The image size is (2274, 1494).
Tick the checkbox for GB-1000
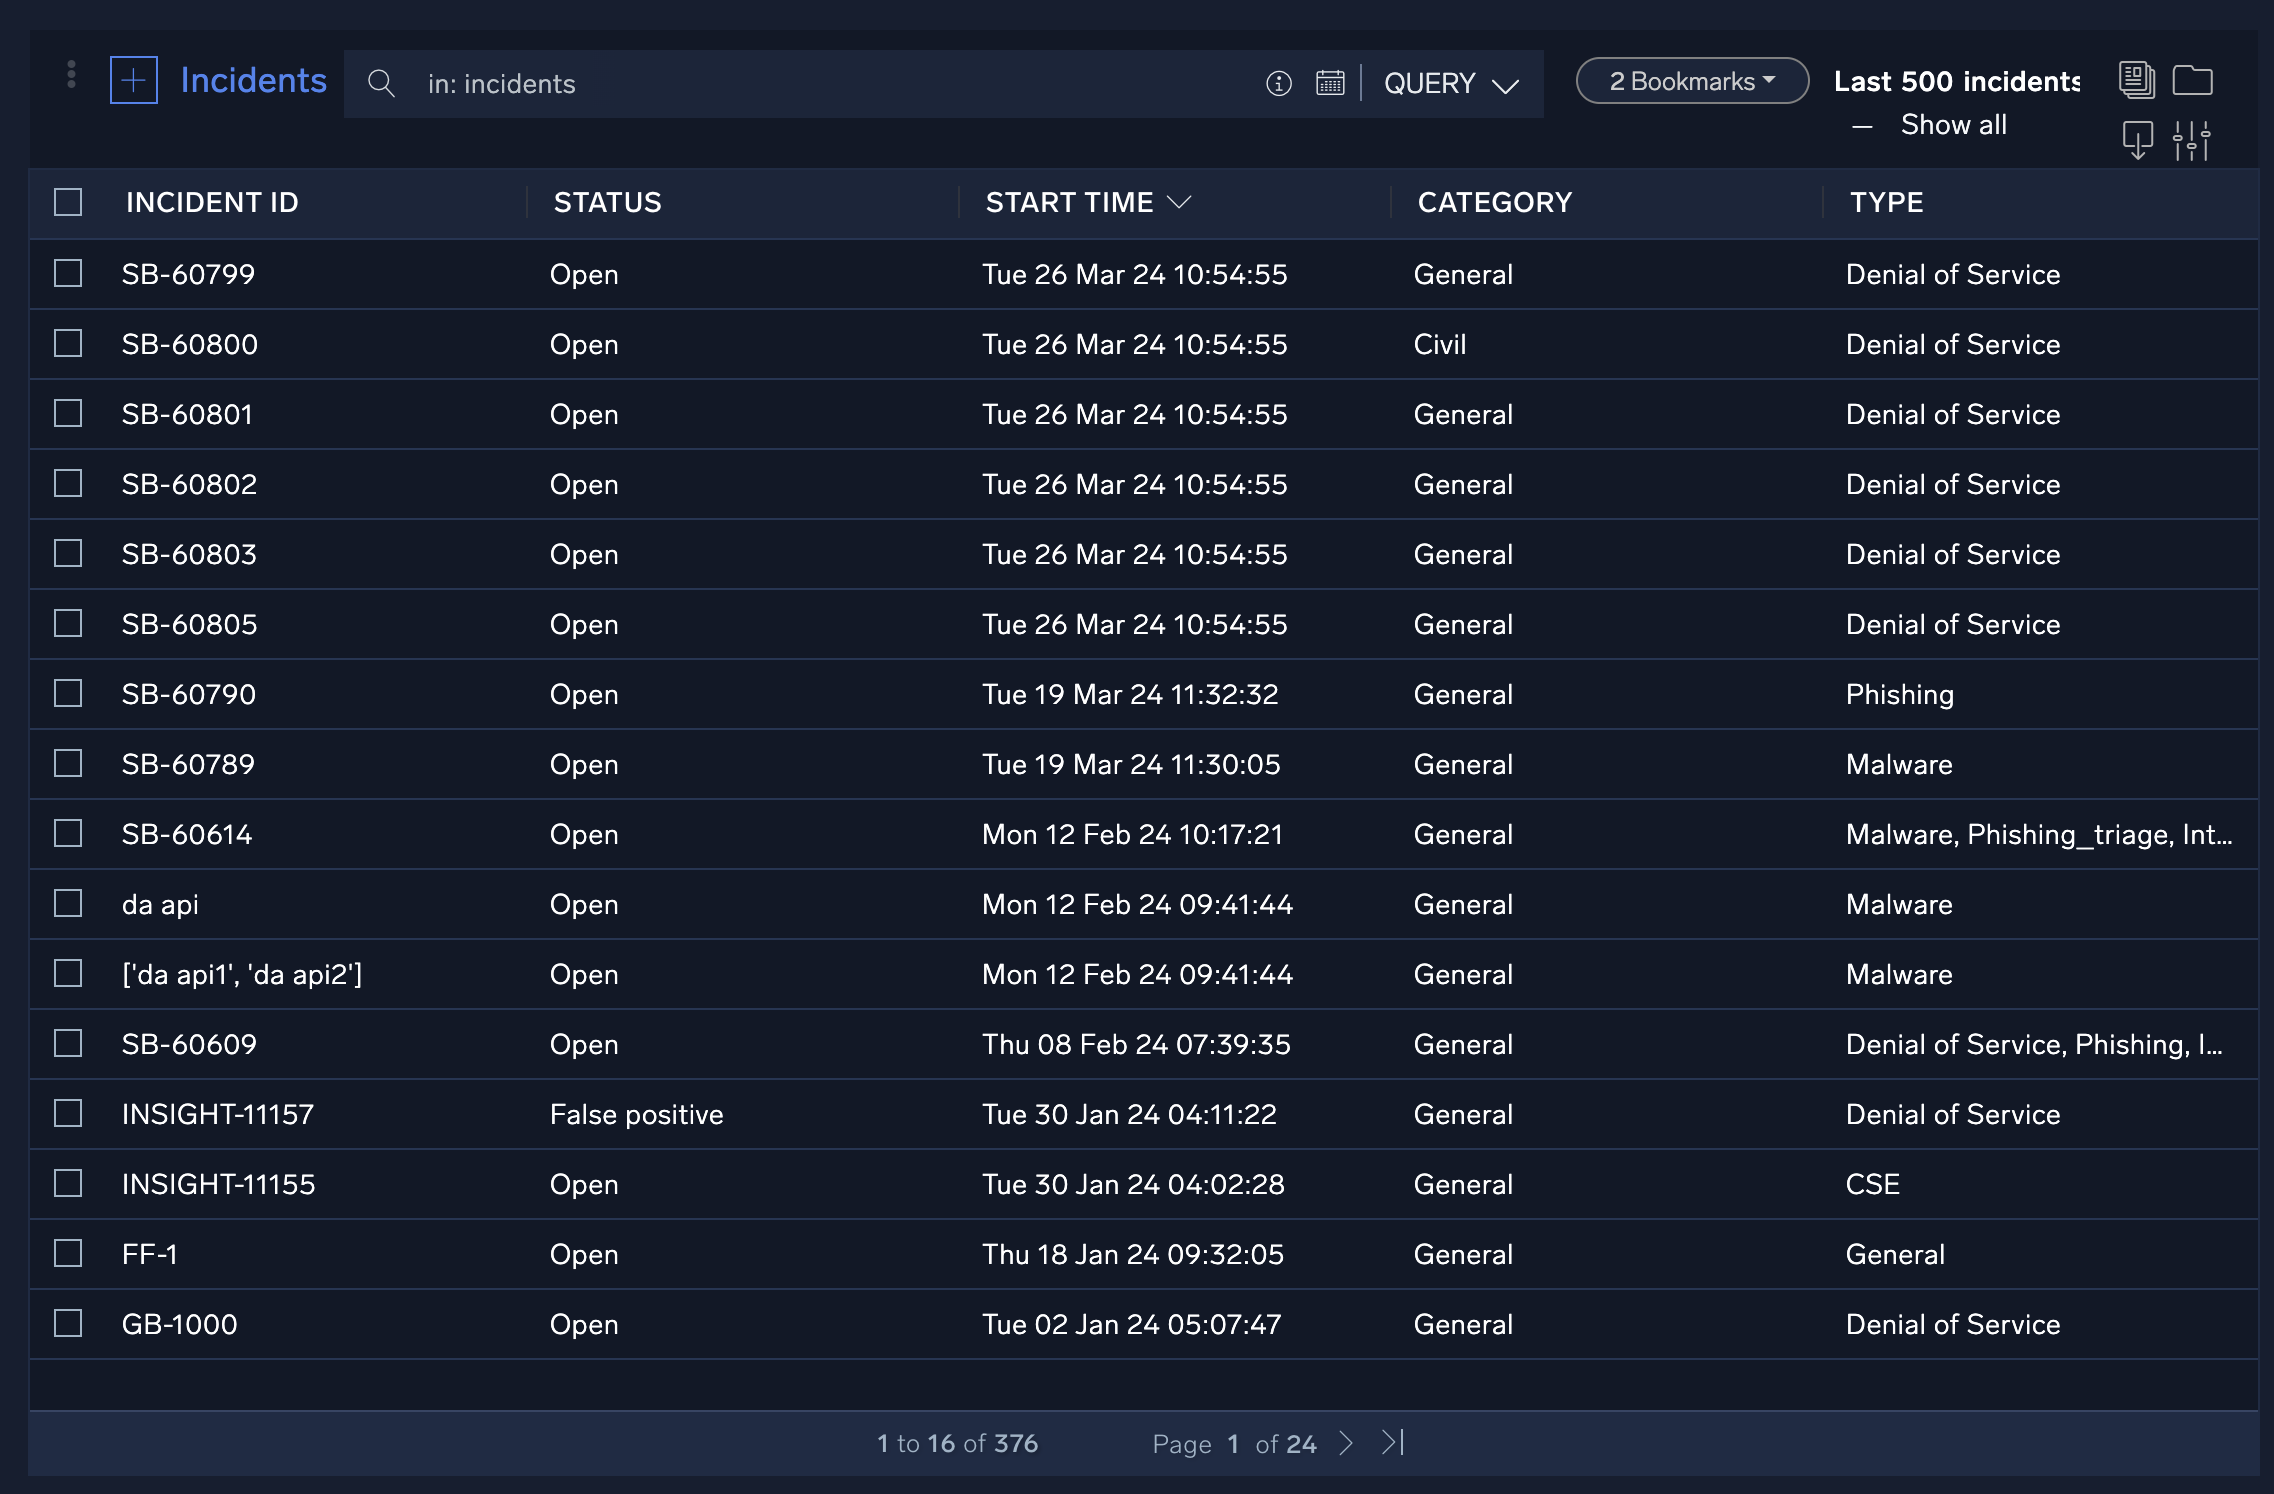[67, 1323]
